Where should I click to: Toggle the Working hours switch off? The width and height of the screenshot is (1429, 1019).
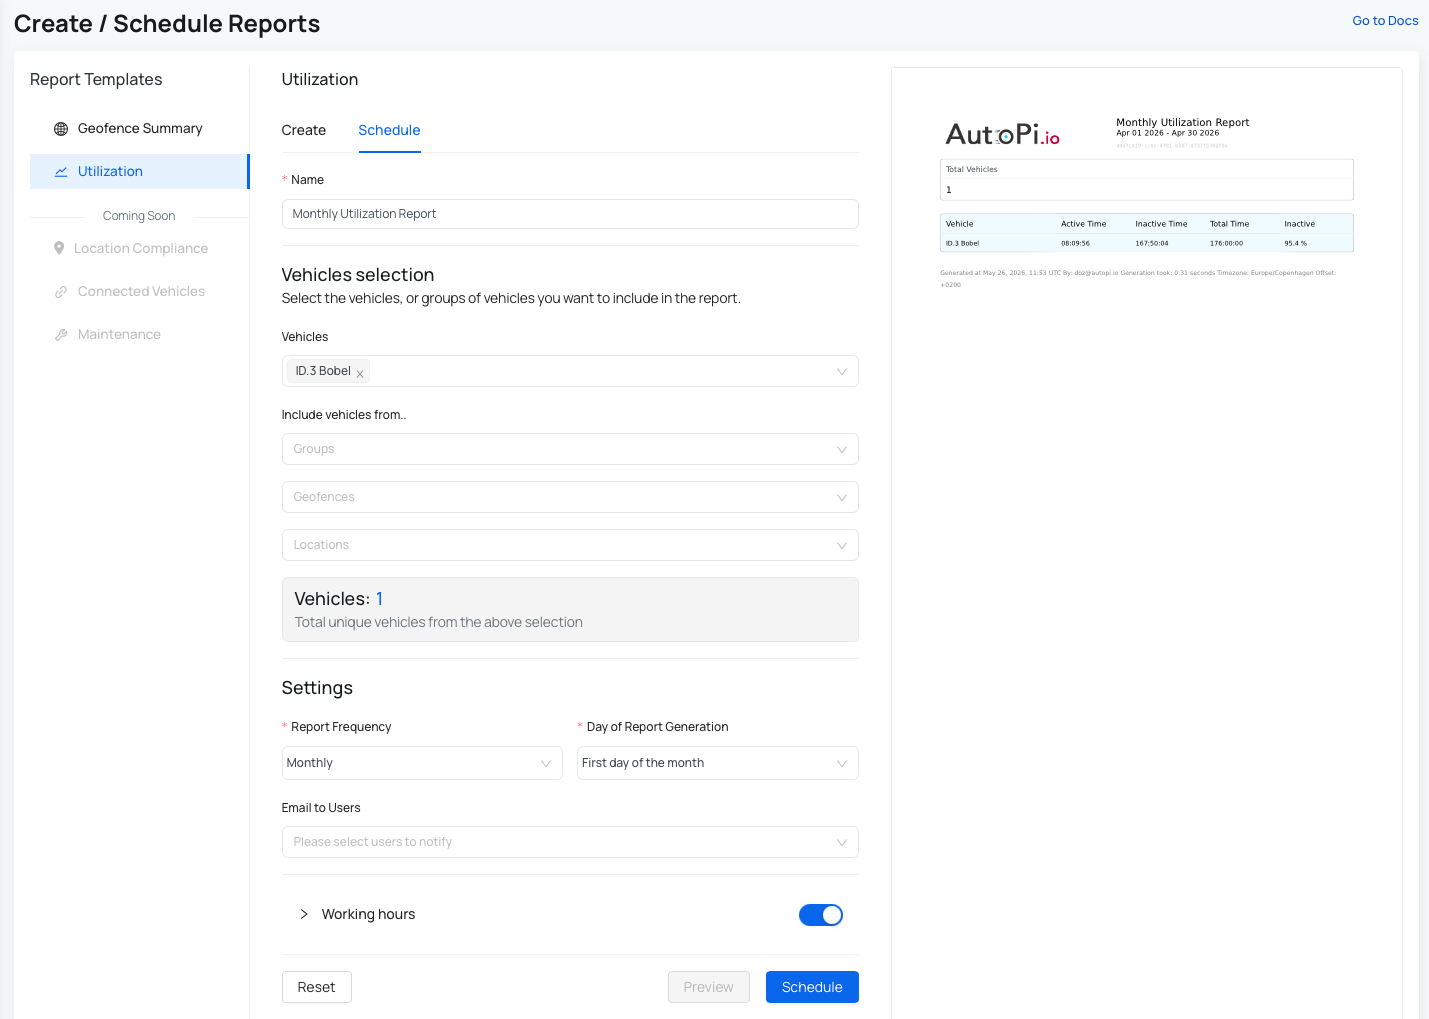[x=821, y=915]
